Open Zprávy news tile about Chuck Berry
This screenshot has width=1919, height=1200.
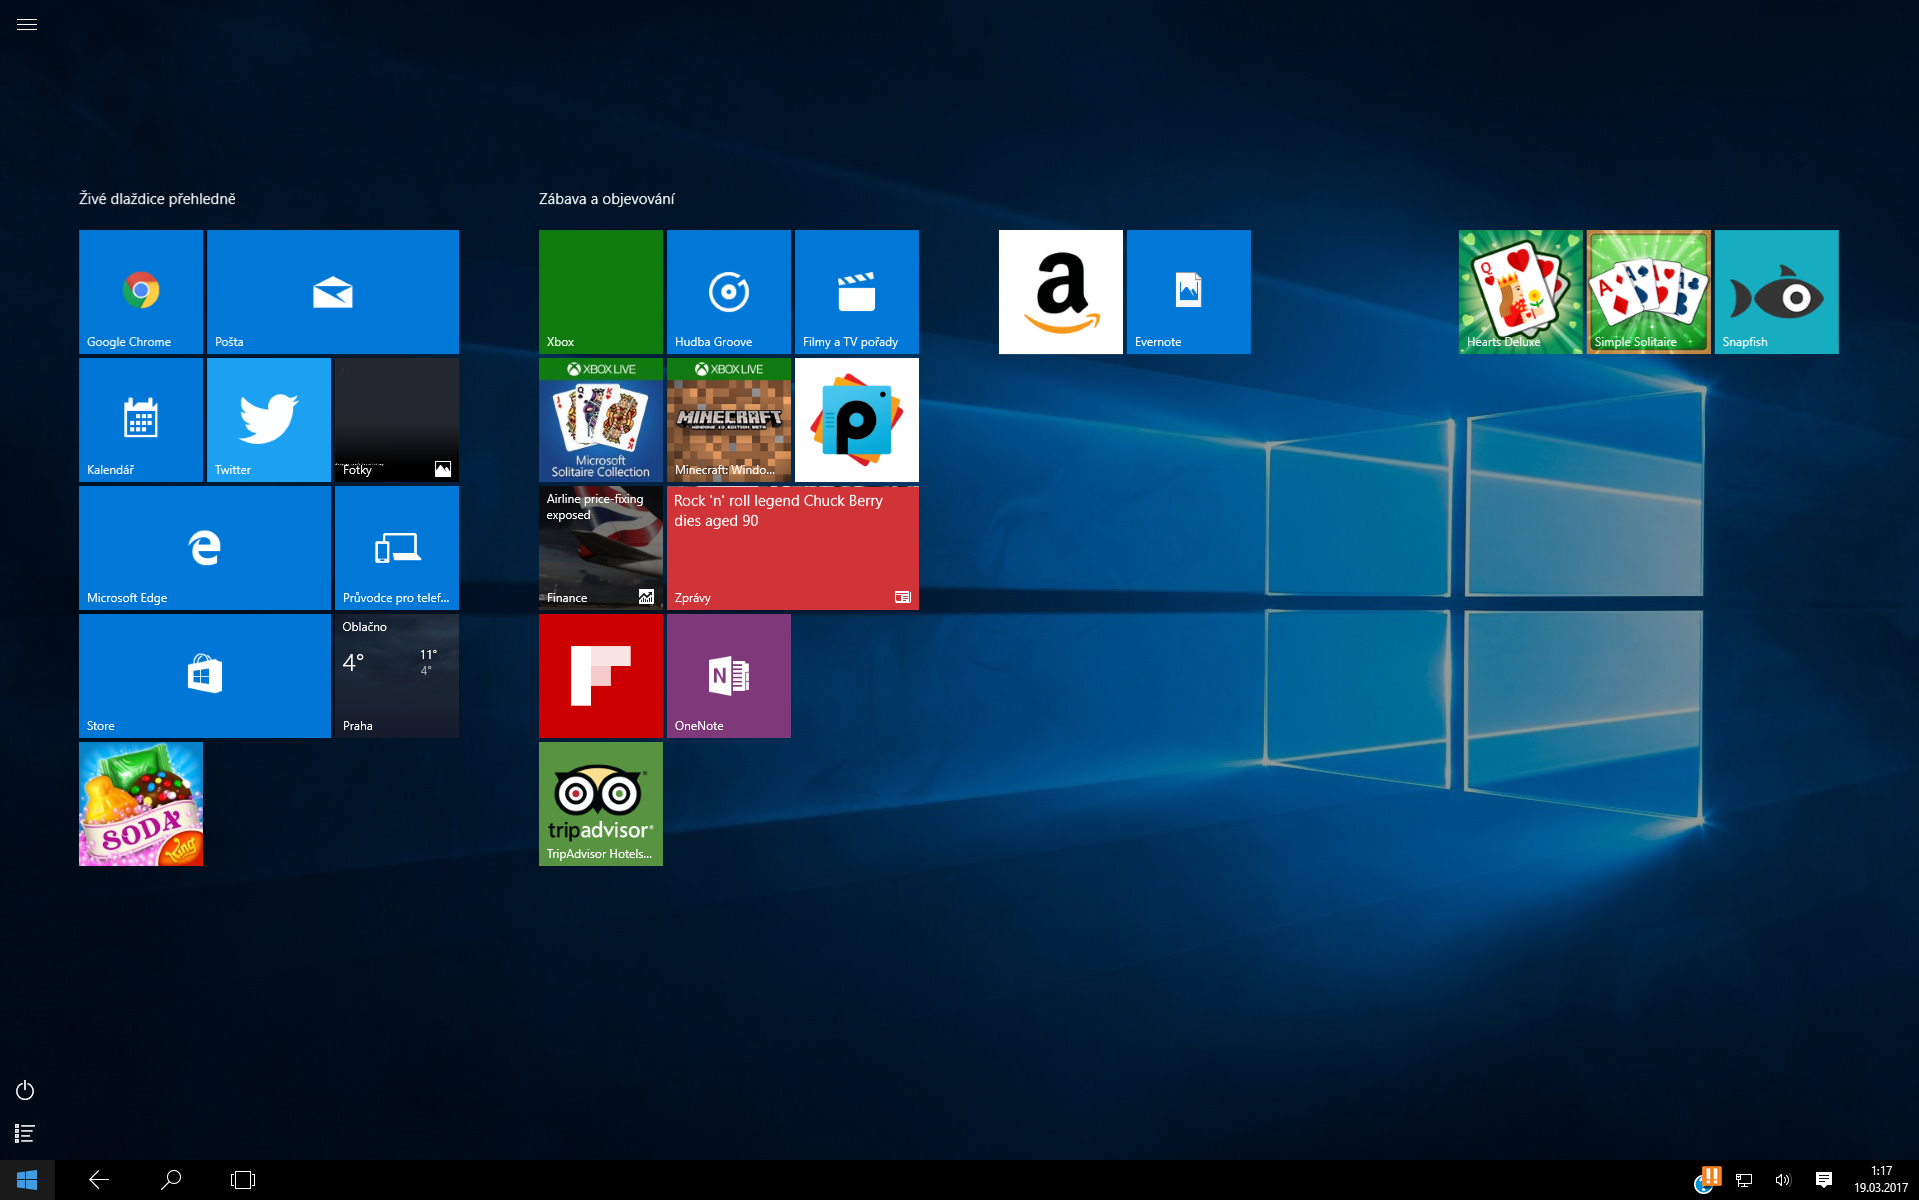(793, 548)
